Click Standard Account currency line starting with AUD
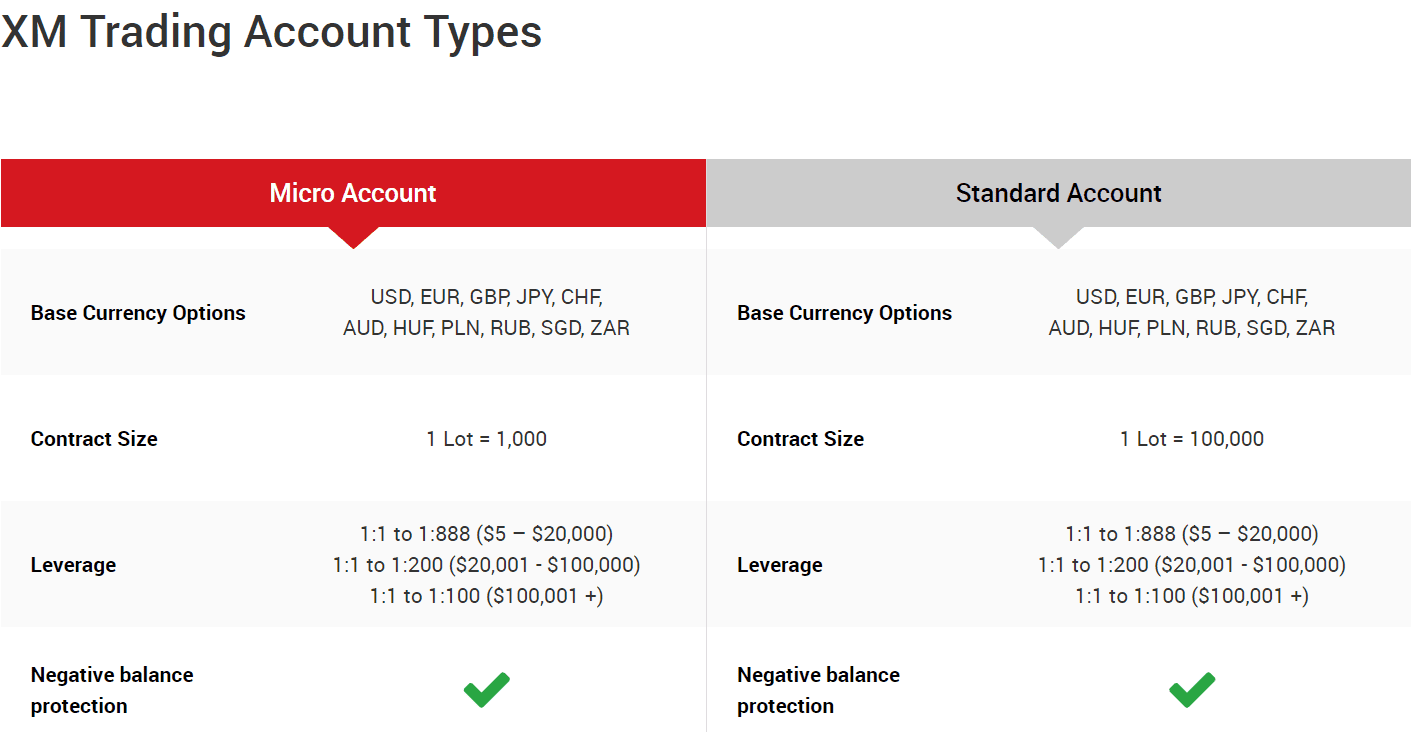This screenshot has height=732, width=1412. (1192, 328)
